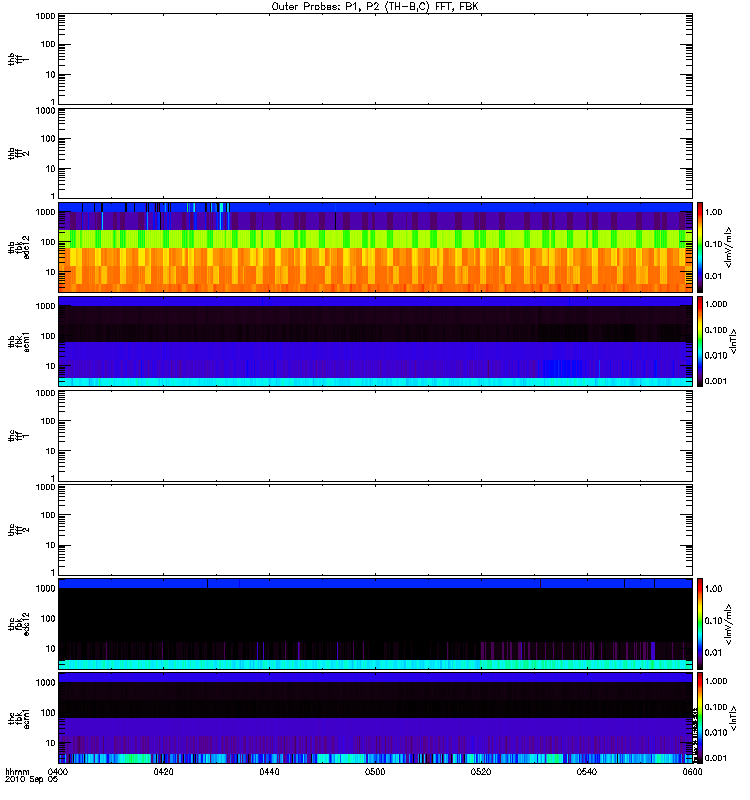Click inside the thc fbk scm1 spectrogram
This screenshot has width=750, height=800.
tap(375, 718)
